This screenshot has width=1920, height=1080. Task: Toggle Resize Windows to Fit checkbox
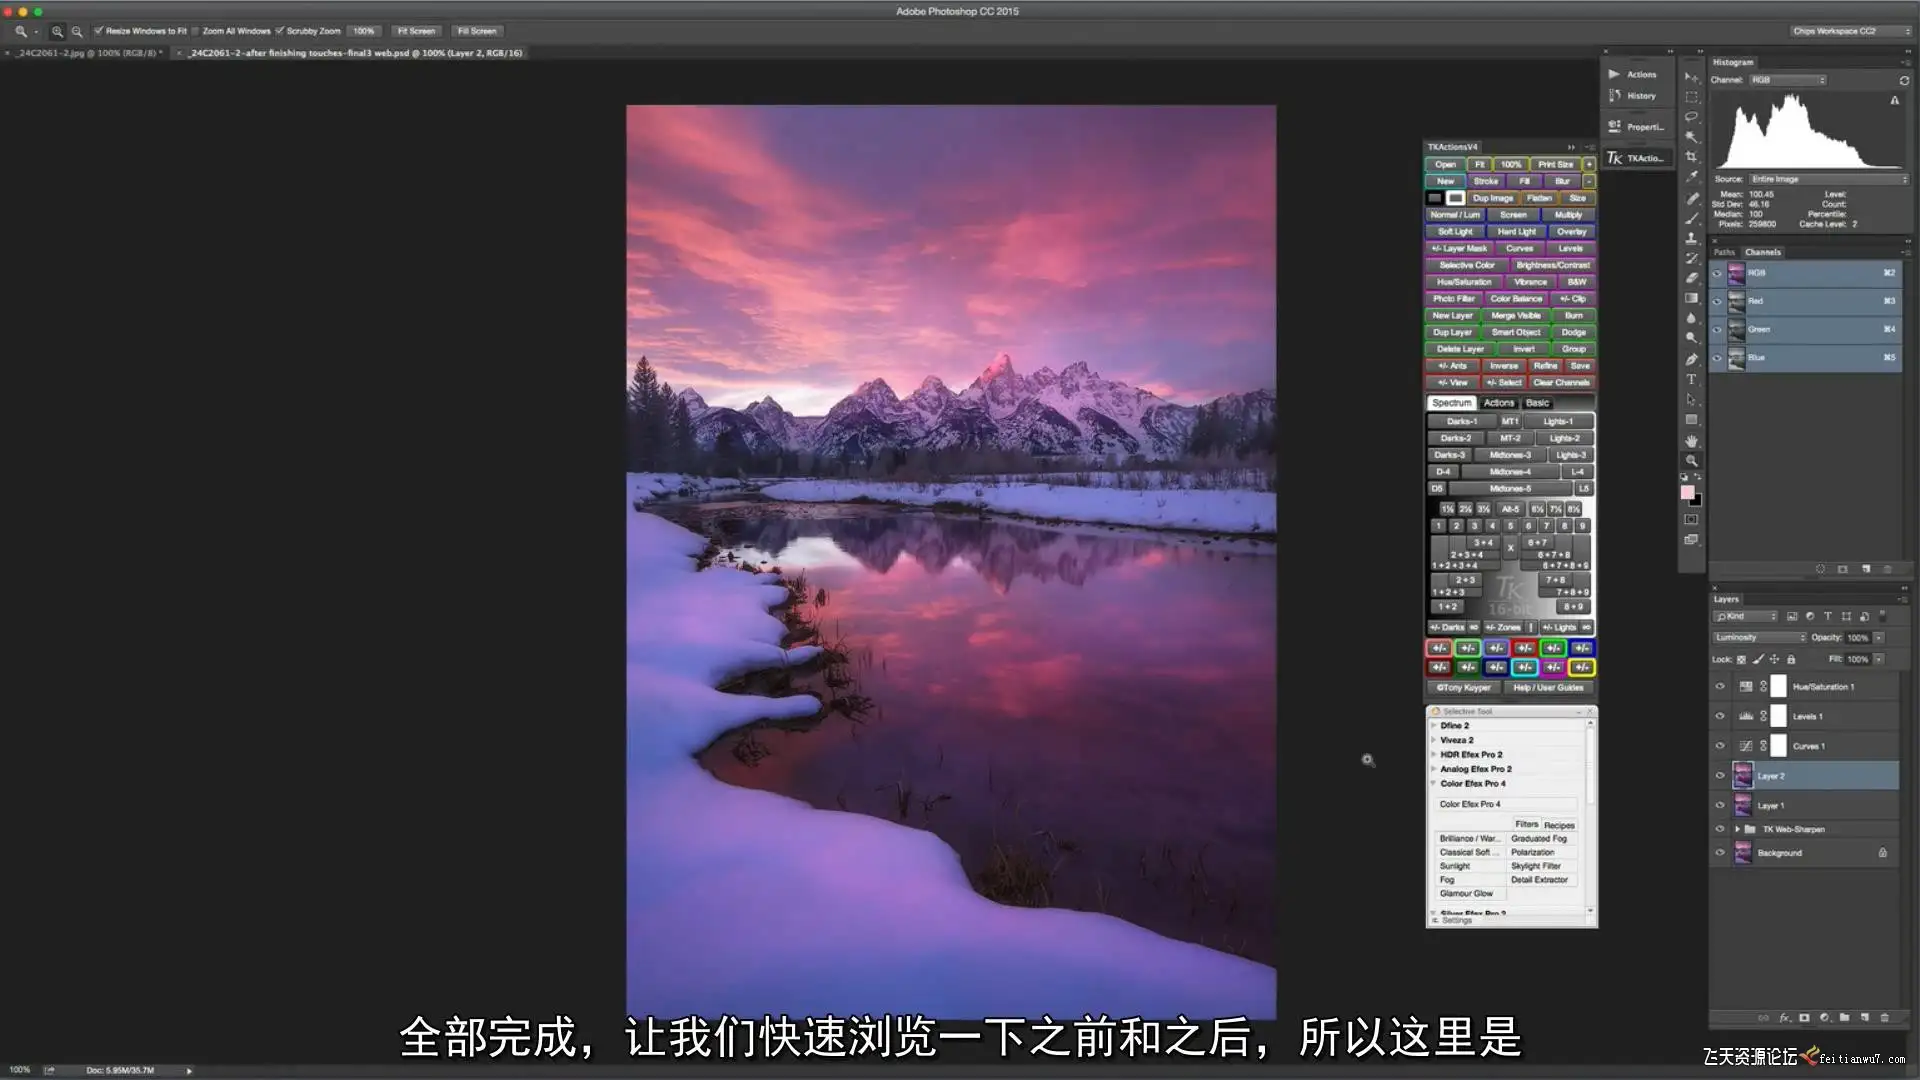click(x=99, y=31)
